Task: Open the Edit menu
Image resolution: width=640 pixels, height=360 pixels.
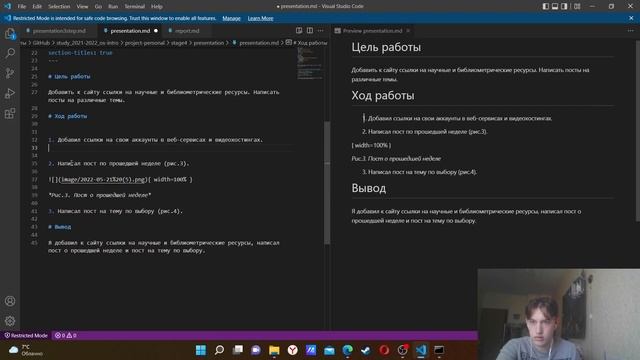Action: [x=37, y=7]
